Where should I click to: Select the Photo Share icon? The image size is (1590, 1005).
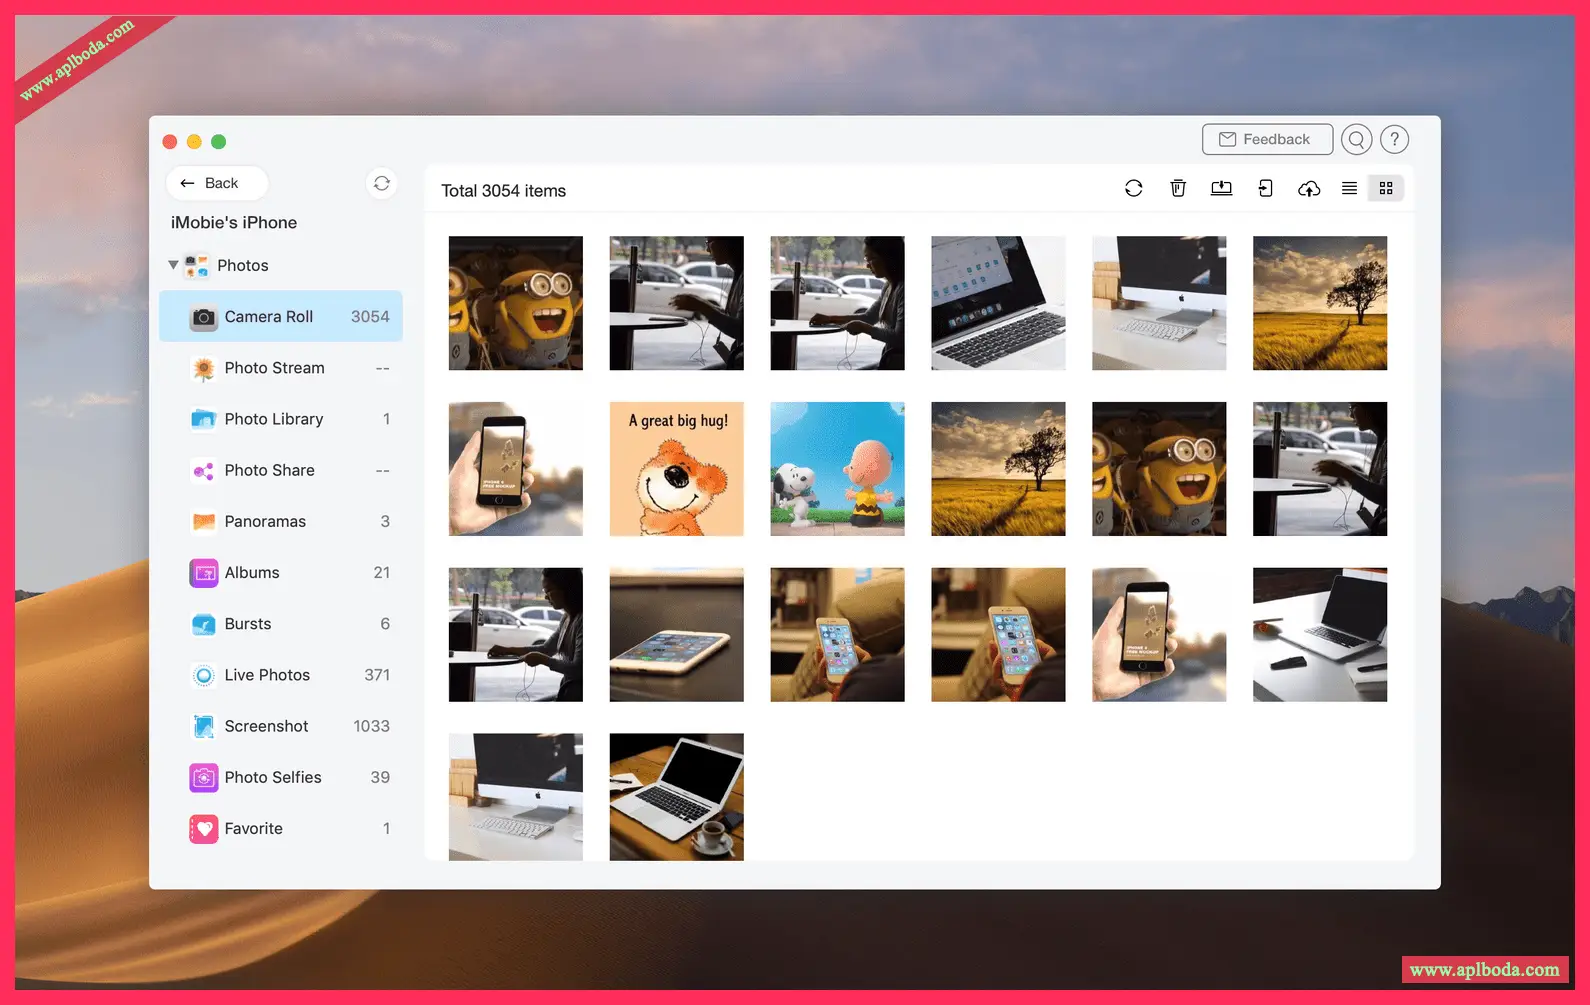tap(204, 470)
